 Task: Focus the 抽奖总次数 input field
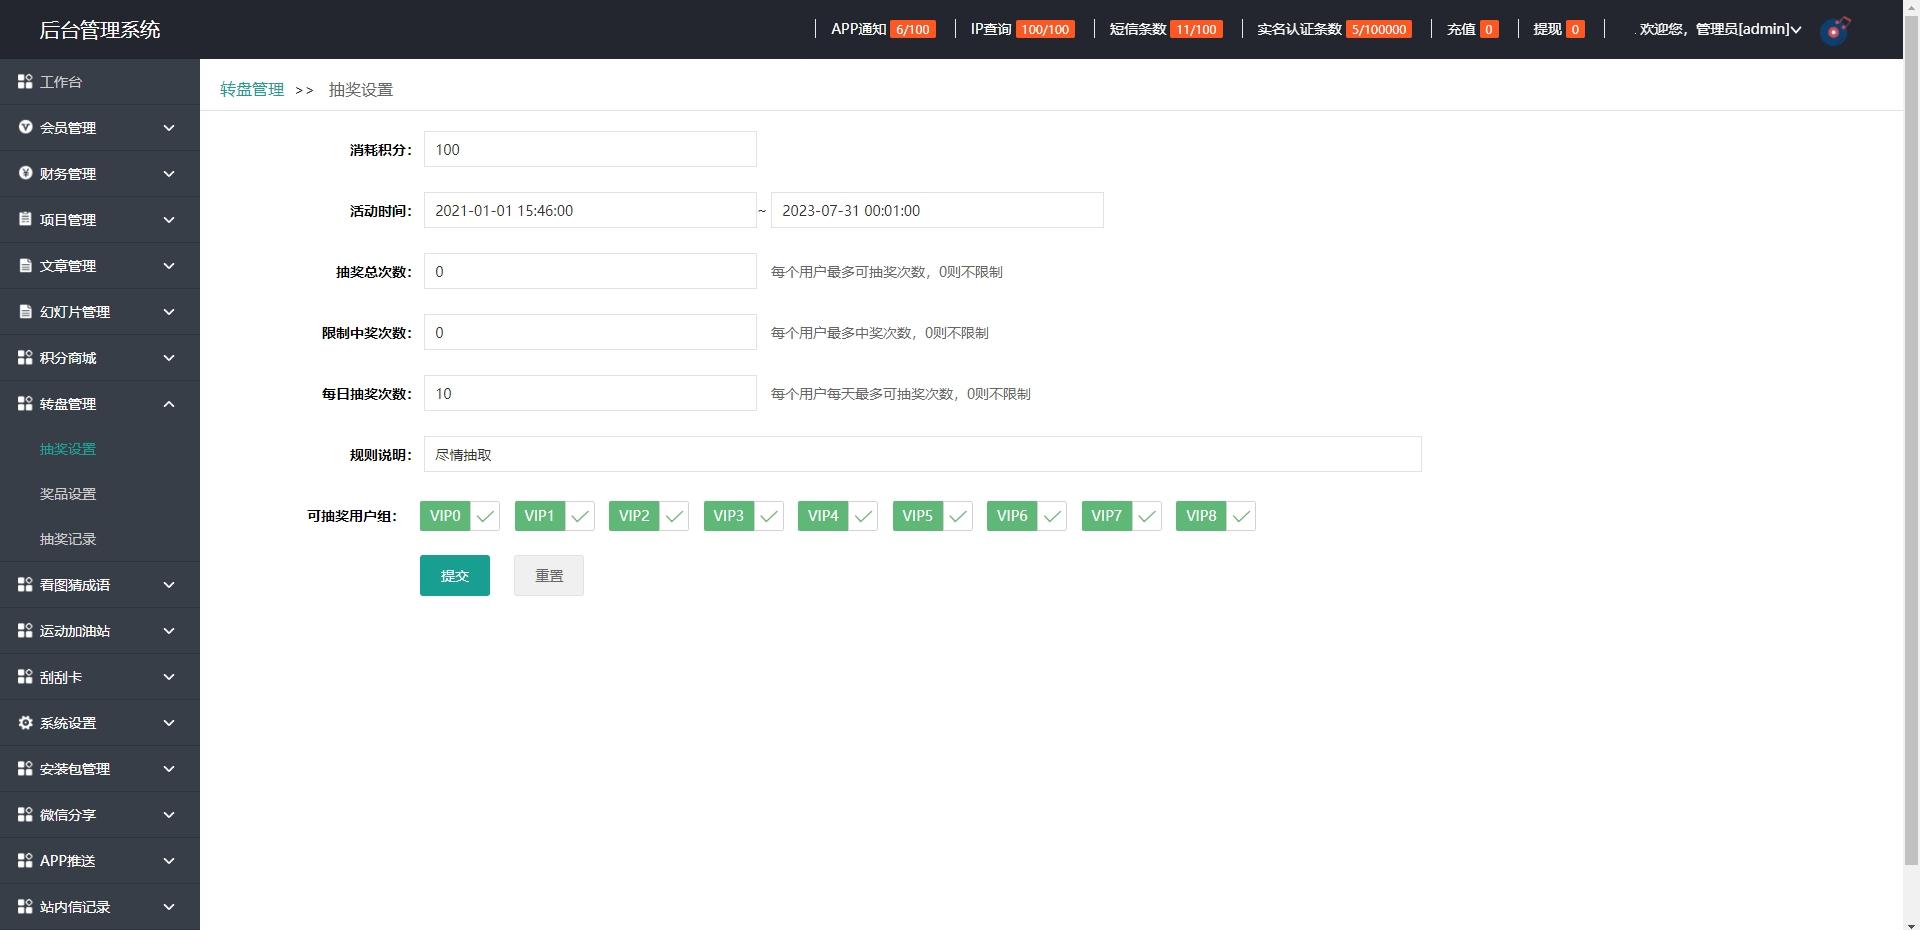click(590, 271)
